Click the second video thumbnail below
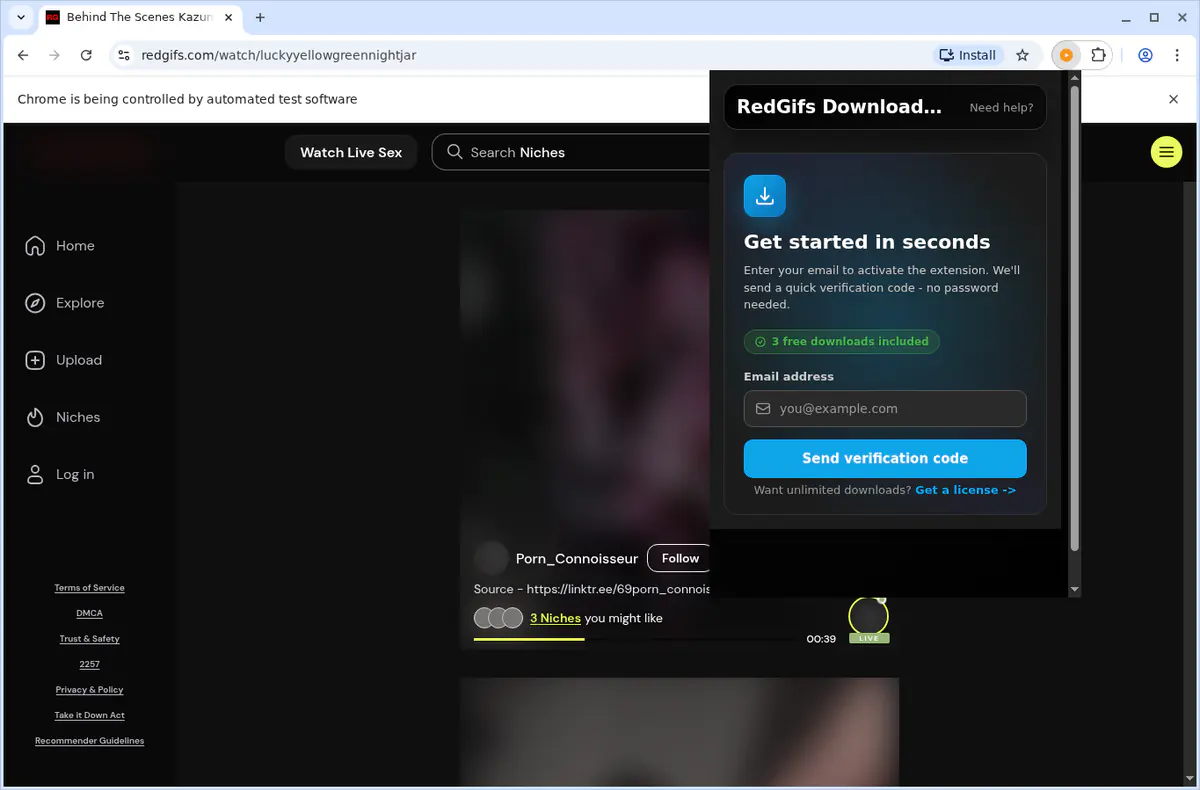 click(679, 732)
